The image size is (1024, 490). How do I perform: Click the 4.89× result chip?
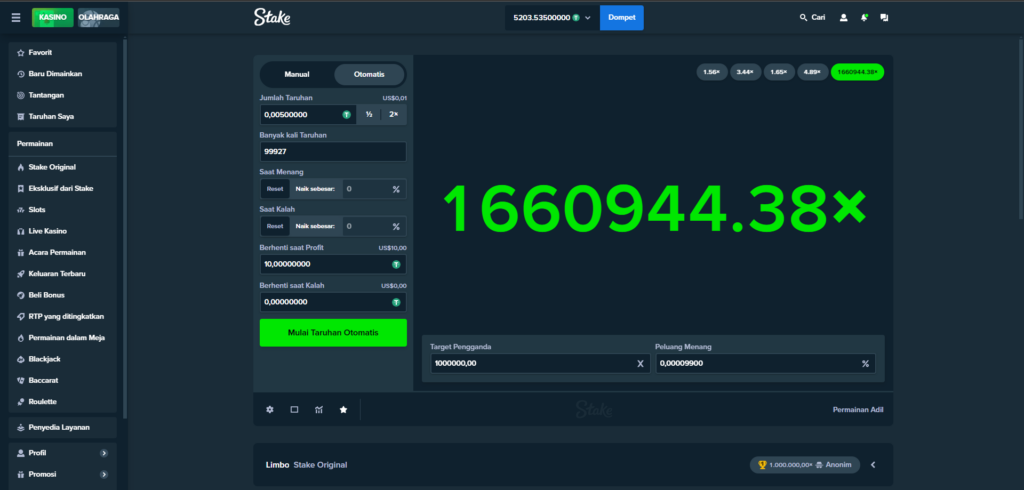pyautogui.click(x=812, y=72)
